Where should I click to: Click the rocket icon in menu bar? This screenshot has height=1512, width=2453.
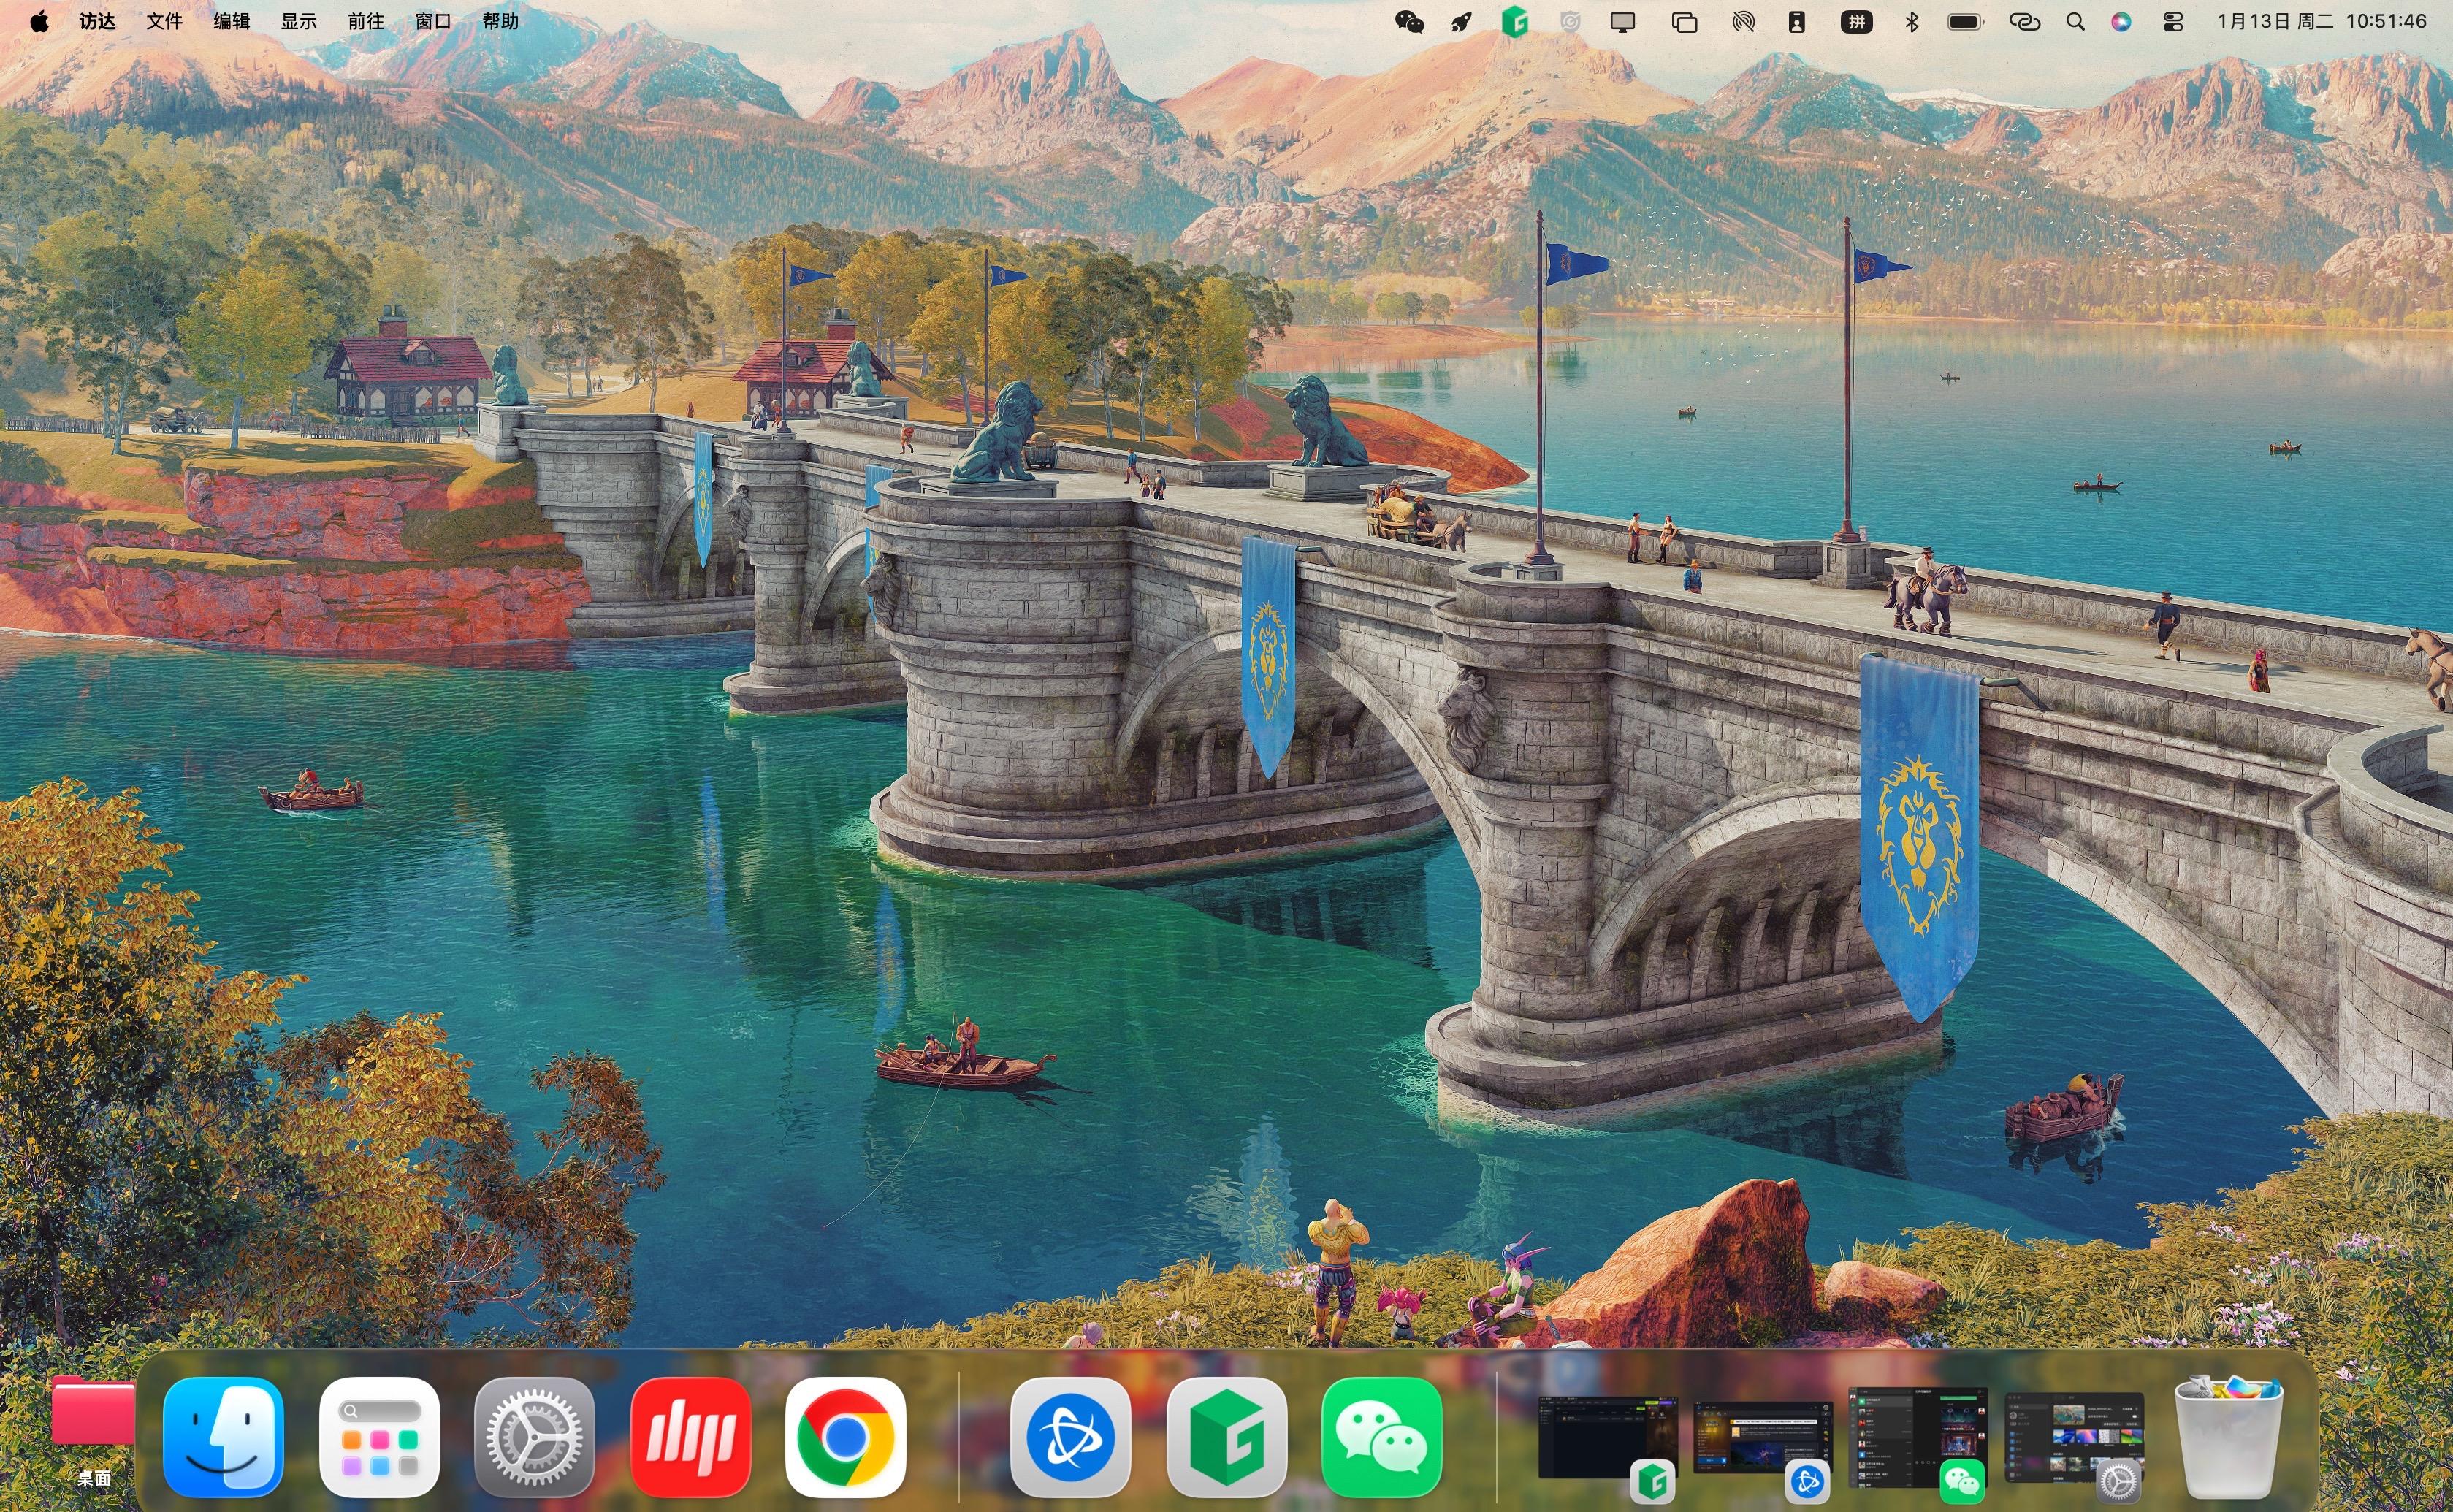click(x=1461, y=22)
